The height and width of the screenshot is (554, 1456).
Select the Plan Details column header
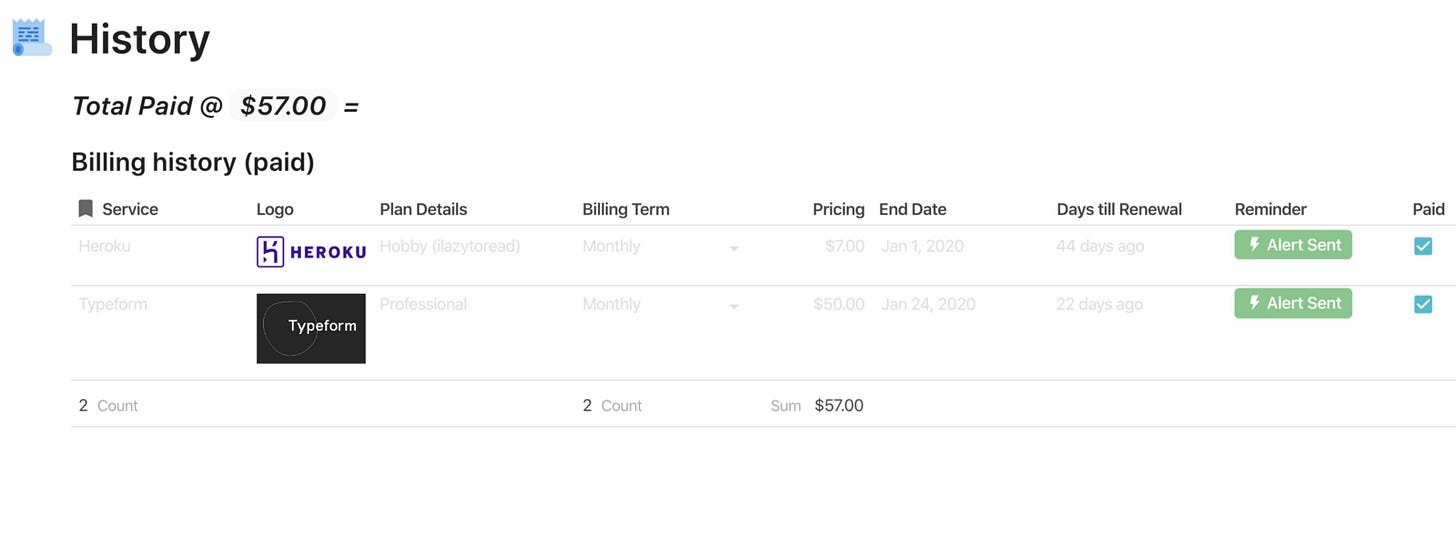424,209
